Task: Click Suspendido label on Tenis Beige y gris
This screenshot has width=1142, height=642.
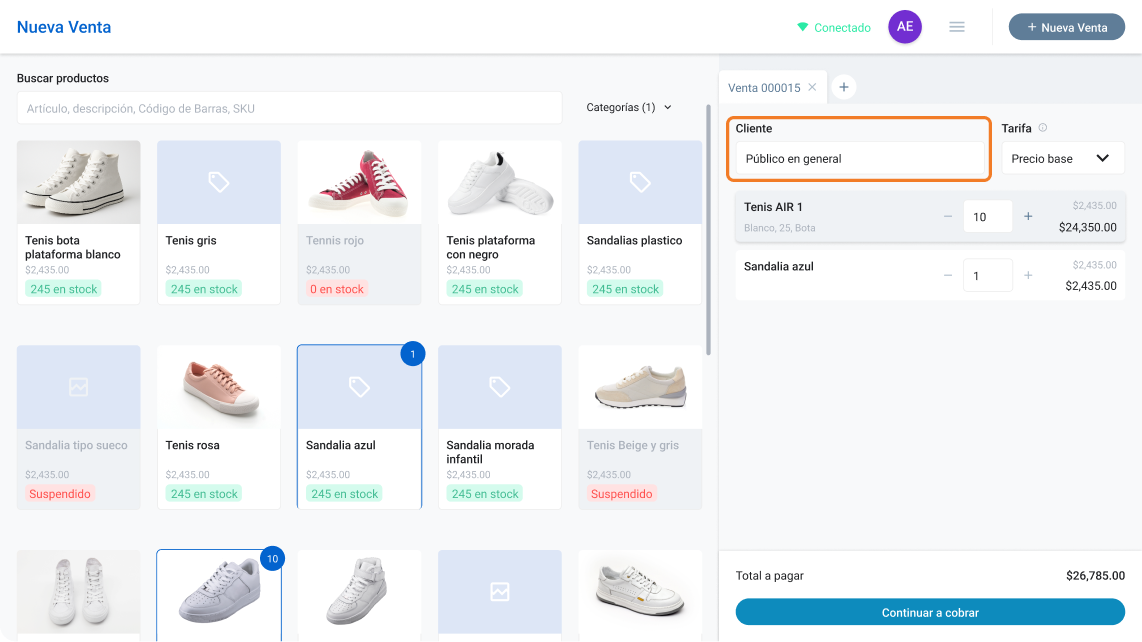Action: click(621, 494)
